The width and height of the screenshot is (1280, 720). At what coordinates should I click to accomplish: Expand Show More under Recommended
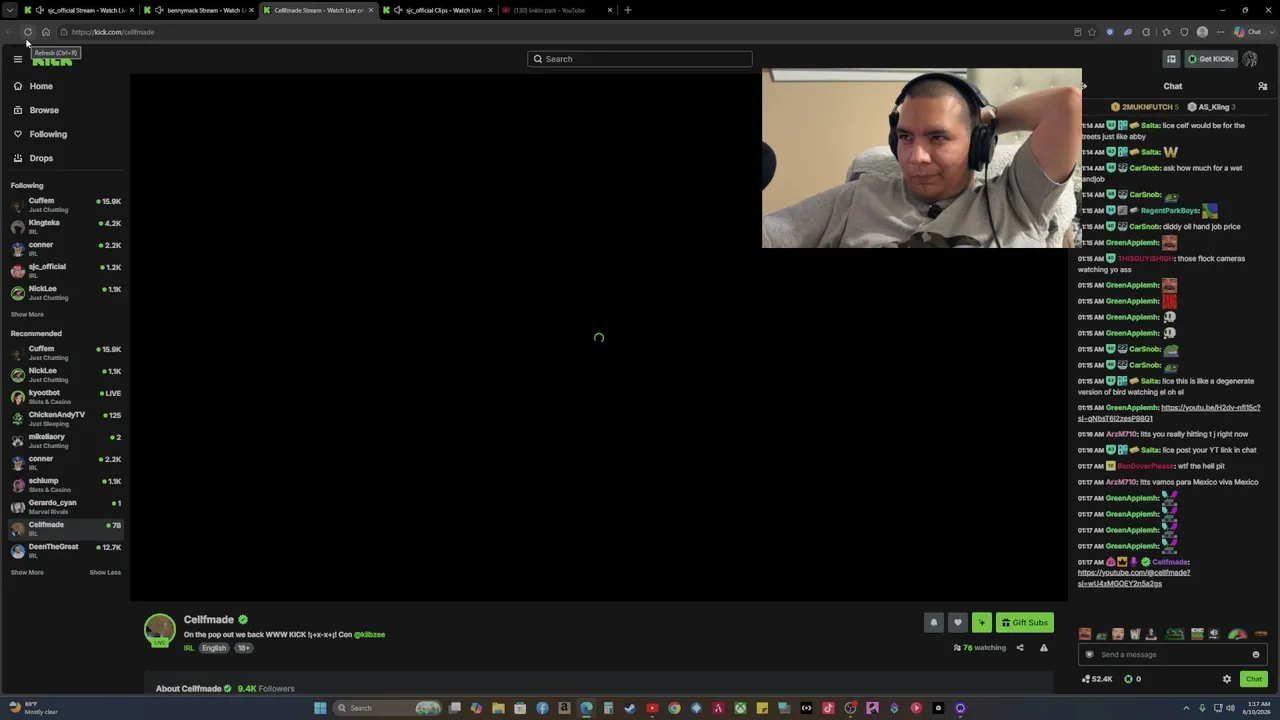[27, 572]
